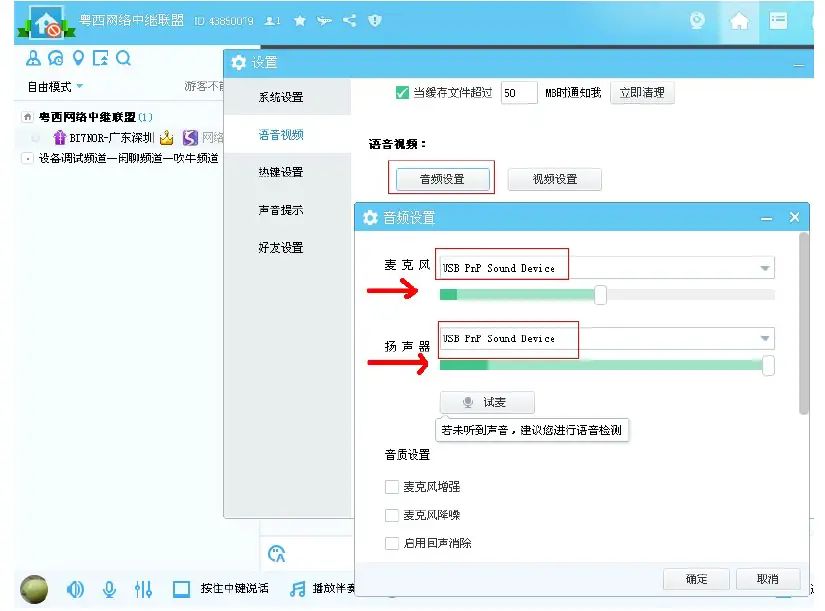Click the user profile icon under title bar
825x611 pixels.
[33, 58]
